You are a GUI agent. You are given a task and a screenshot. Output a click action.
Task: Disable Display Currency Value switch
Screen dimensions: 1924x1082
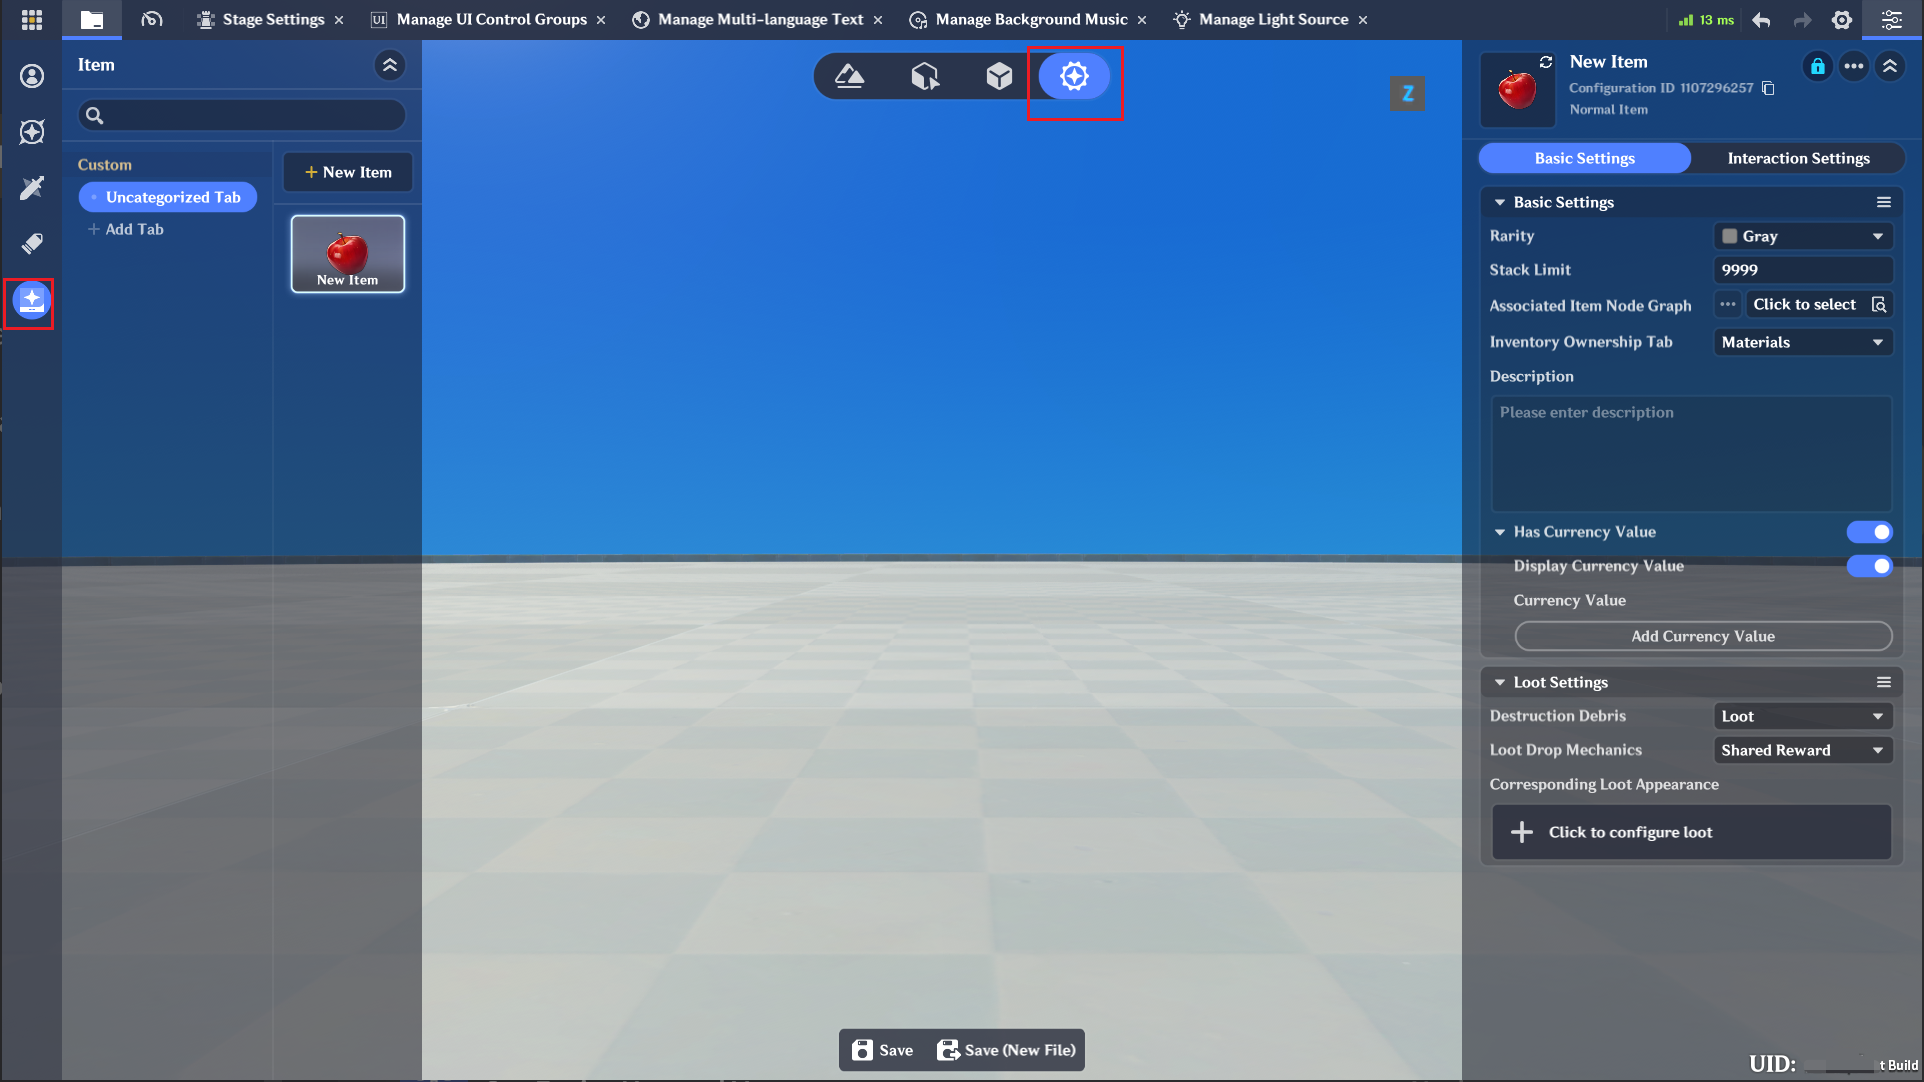(1868, 566)
